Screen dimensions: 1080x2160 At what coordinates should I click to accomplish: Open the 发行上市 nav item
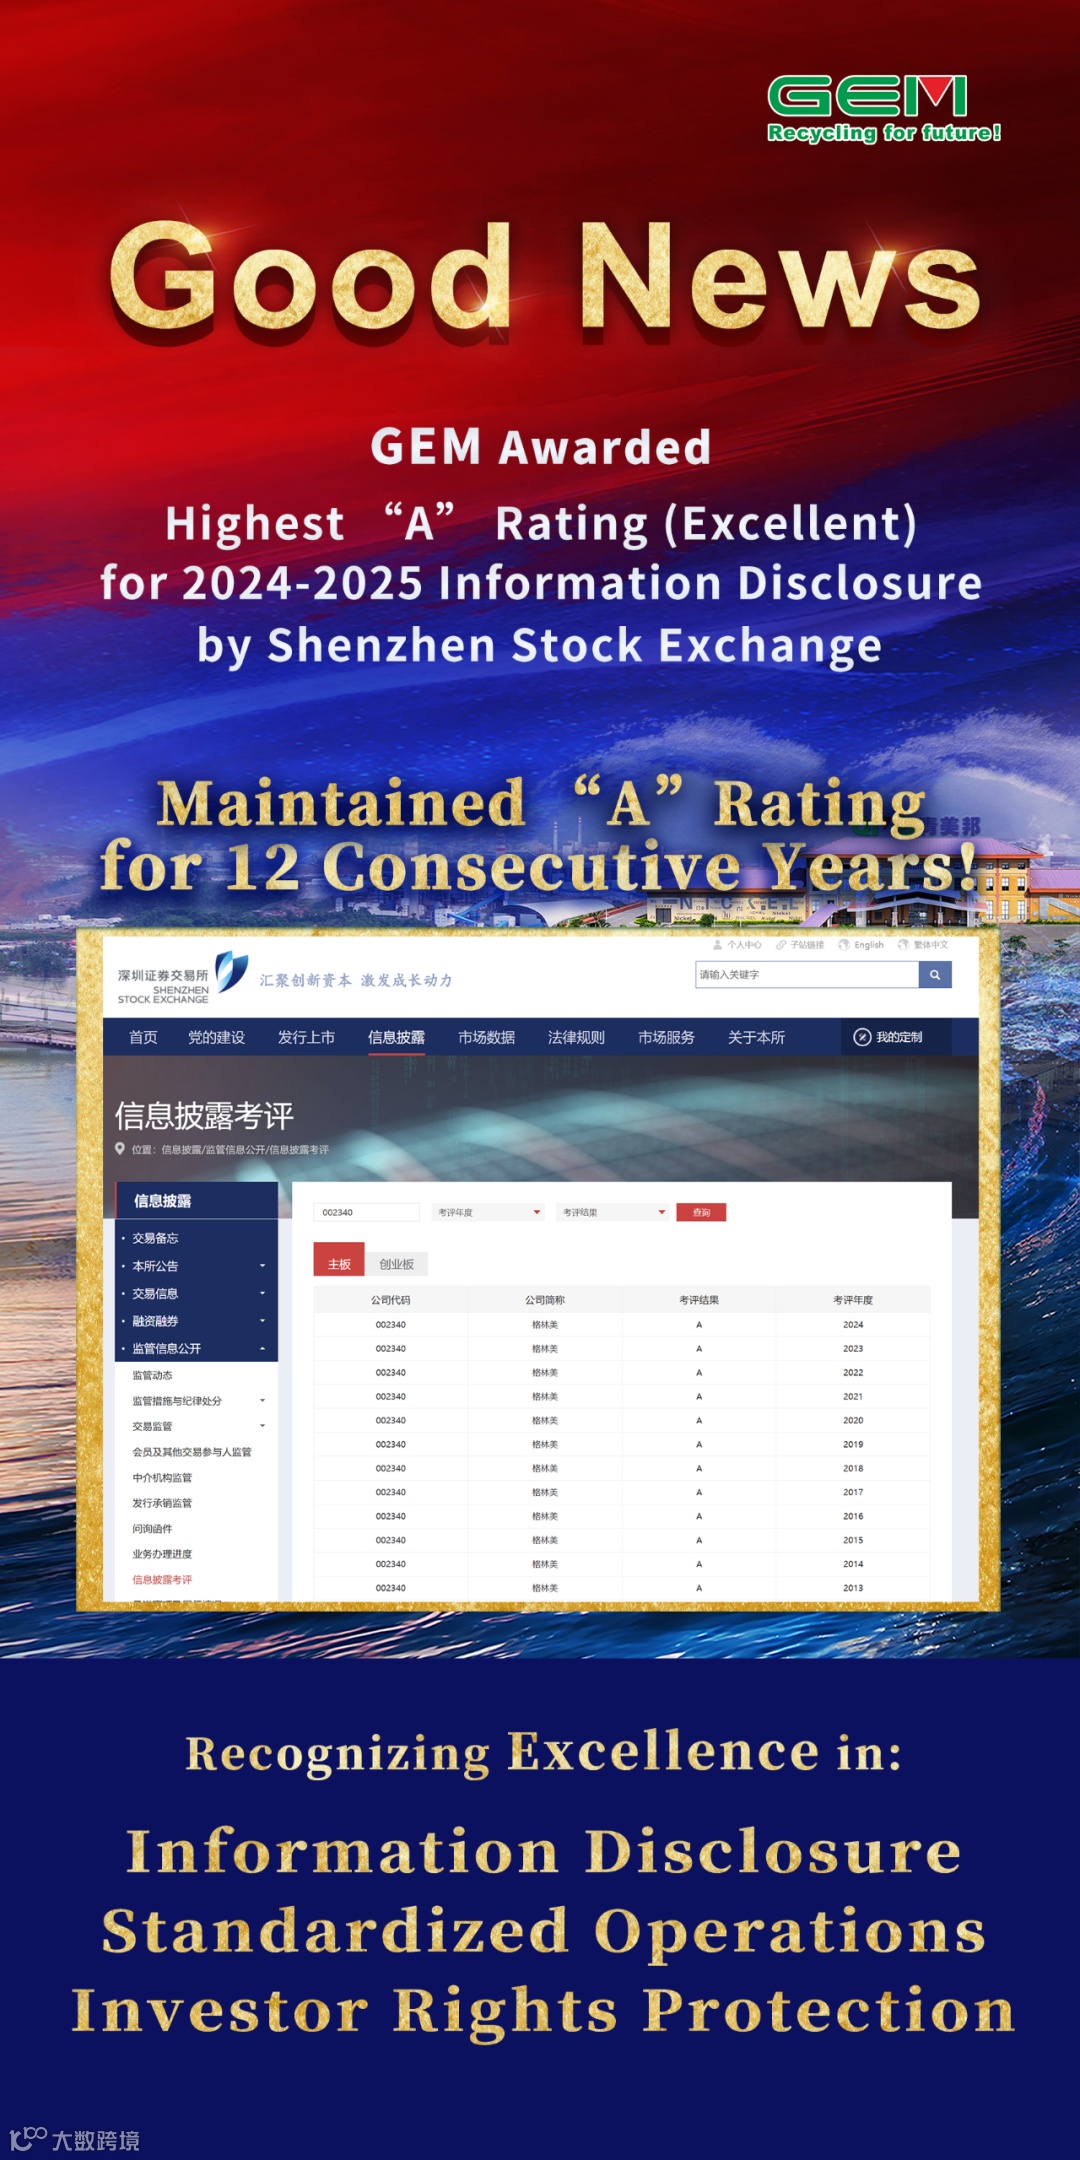[306, 1037]
